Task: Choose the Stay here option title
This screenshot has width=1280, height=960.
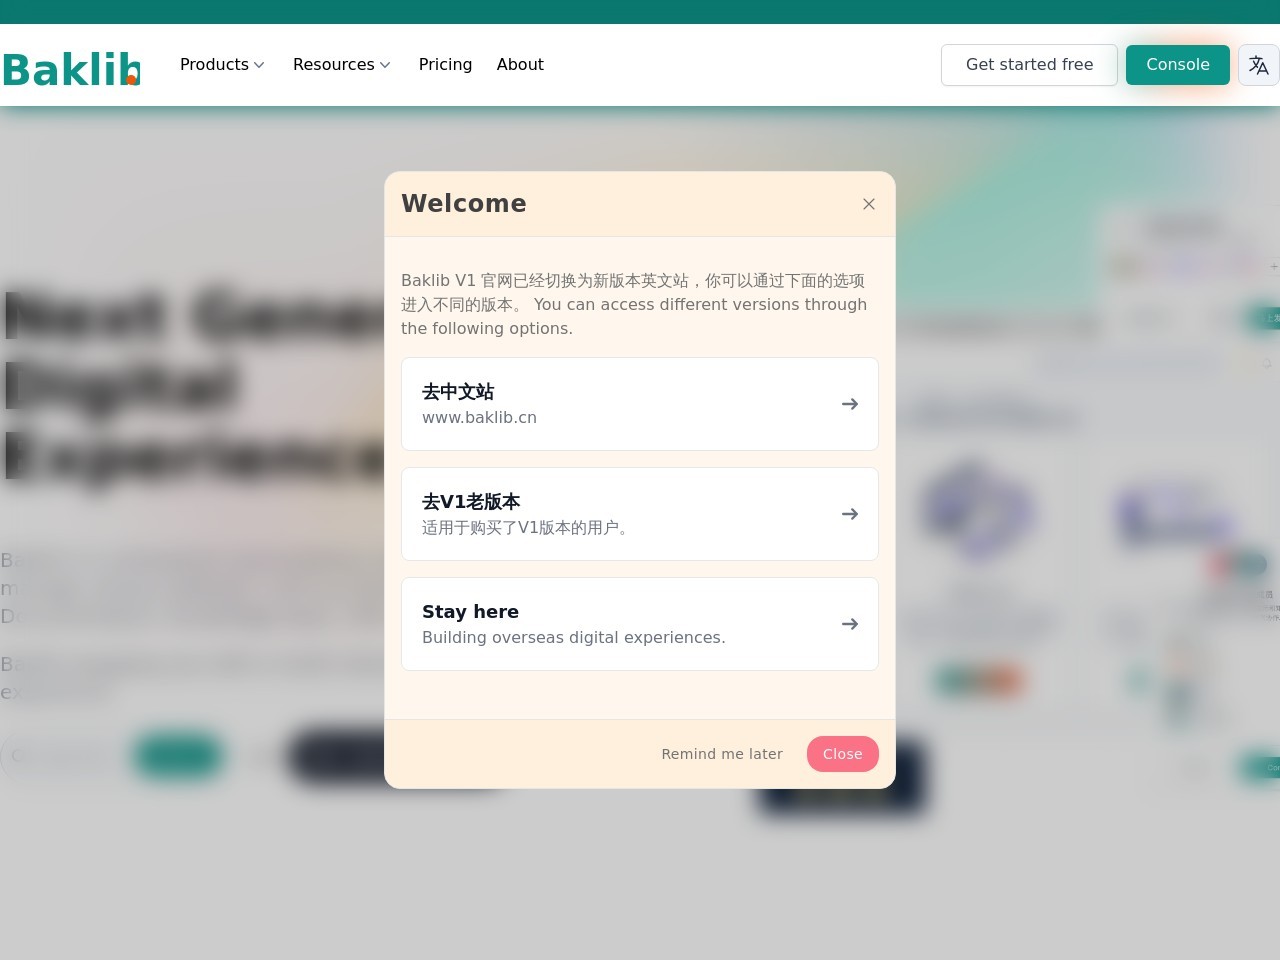Action: click(470, 611)
